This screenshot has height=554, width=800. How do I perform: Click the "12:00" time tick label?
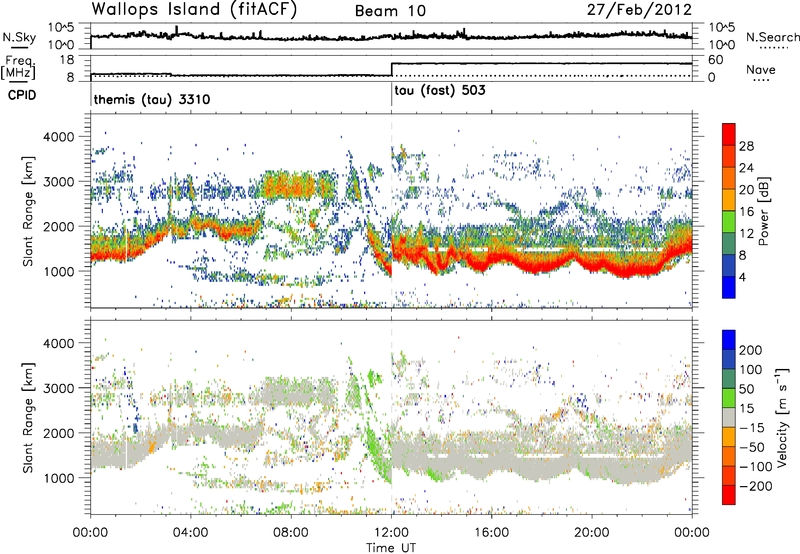[x=391, y=533]
